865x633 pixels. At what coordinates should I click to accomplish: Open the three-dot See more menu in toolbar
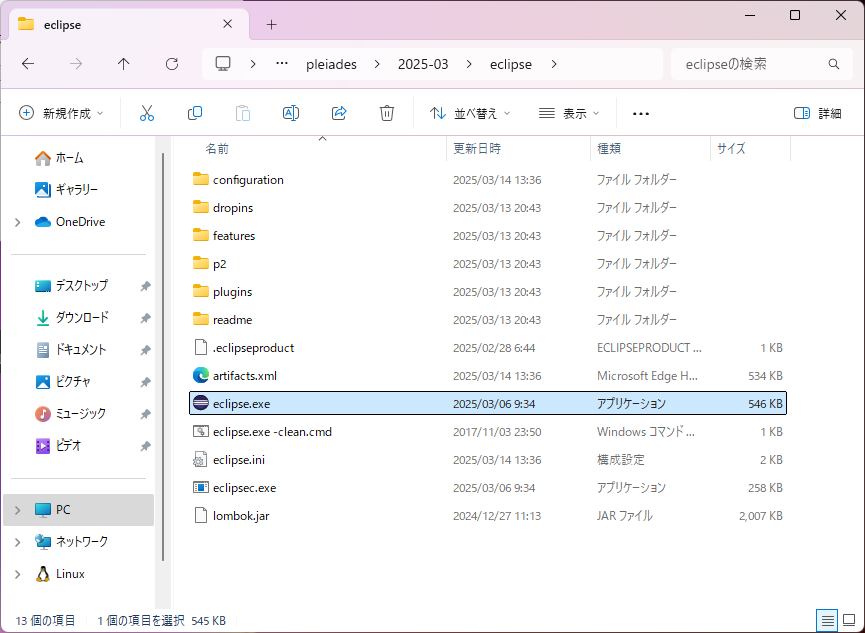click(x=640, y=114)
